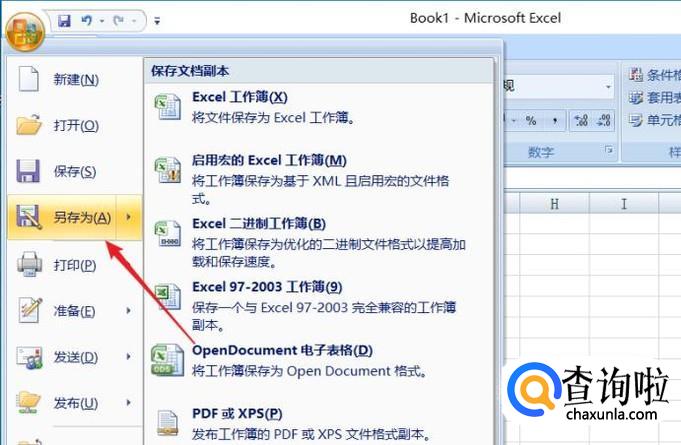Choose 发布(U) in the Office menu

(75, 403)
